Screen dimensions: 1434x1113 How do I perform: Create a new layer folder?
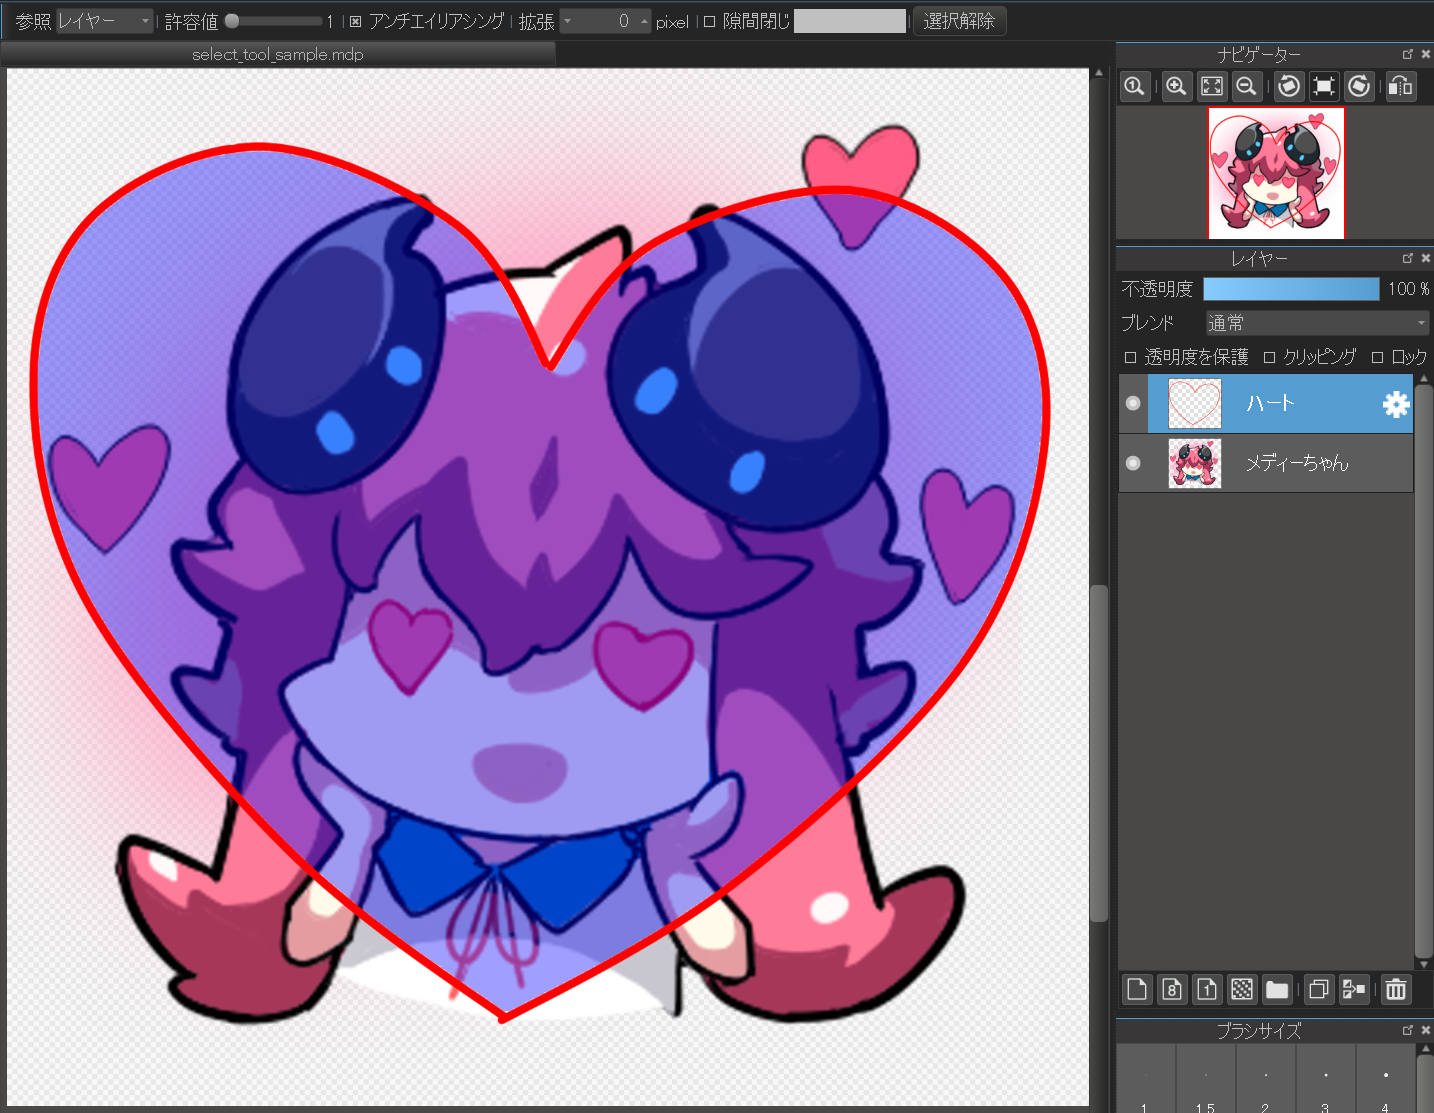[x=1277, y=989]
